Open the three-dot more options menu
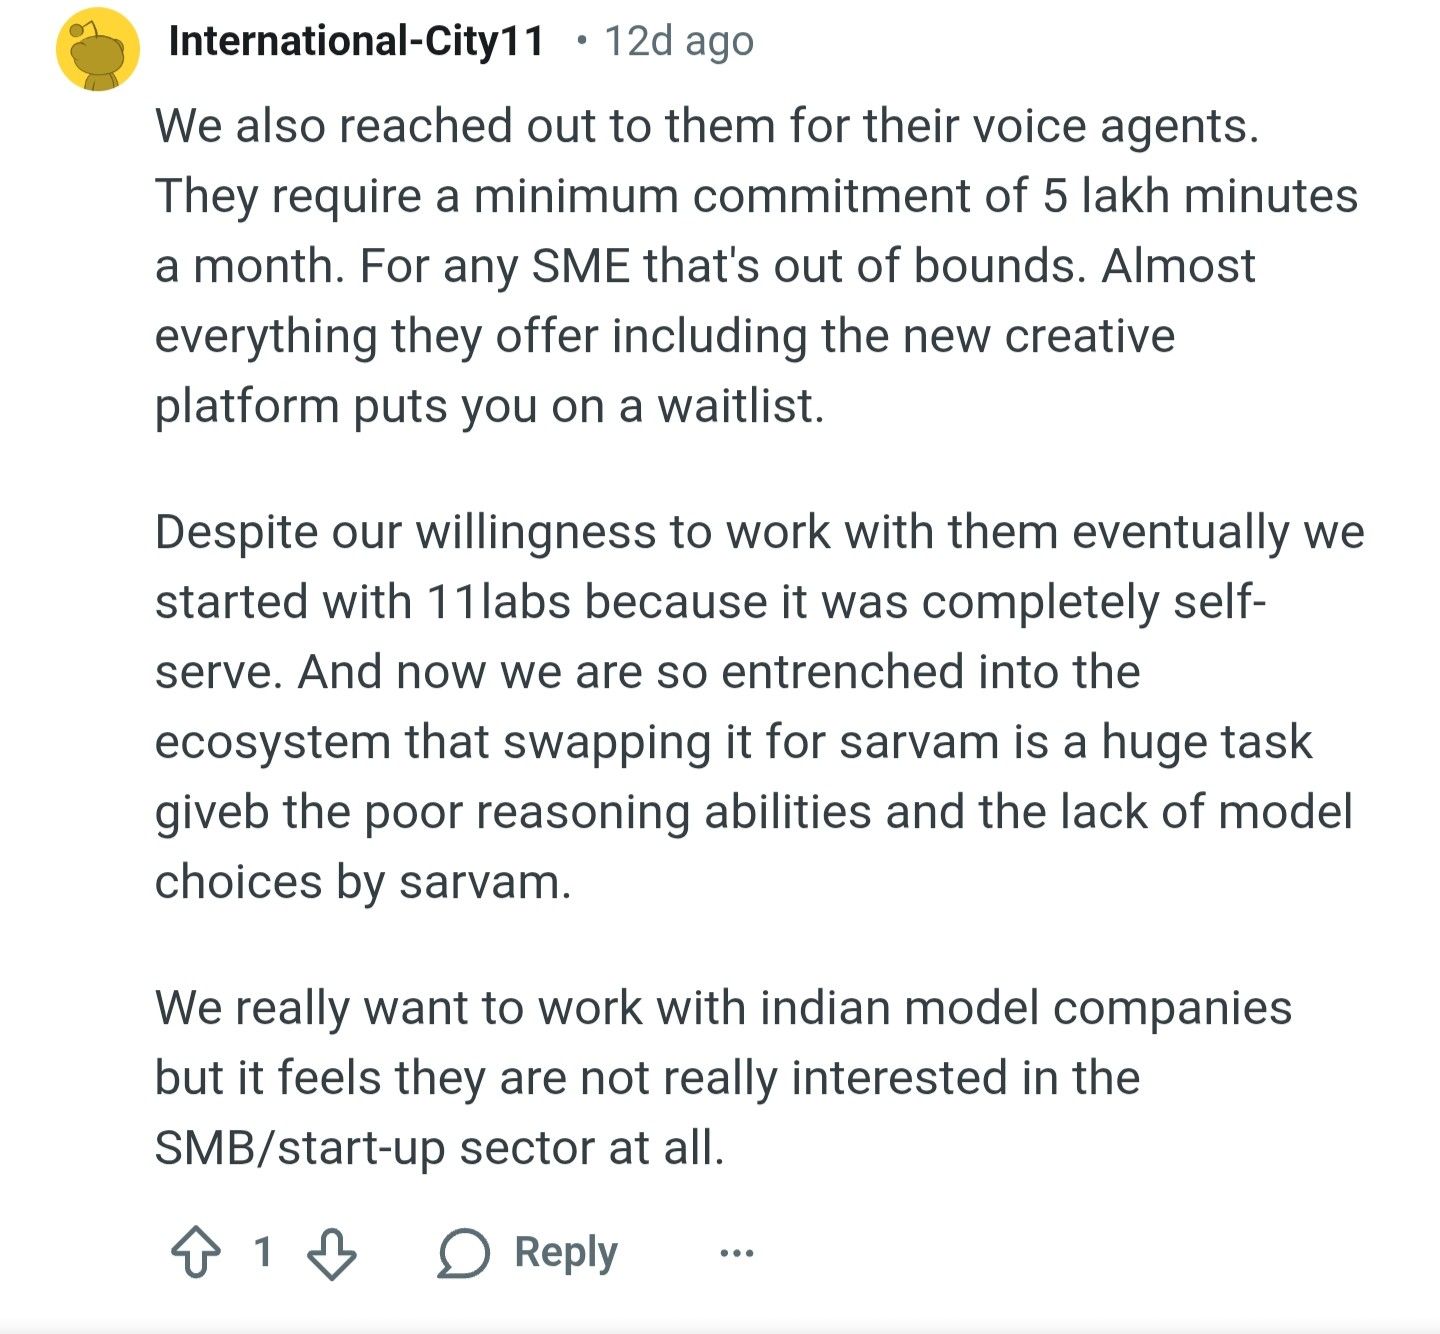This screenshot has width=1440, height=1334. pos(737,1252)
